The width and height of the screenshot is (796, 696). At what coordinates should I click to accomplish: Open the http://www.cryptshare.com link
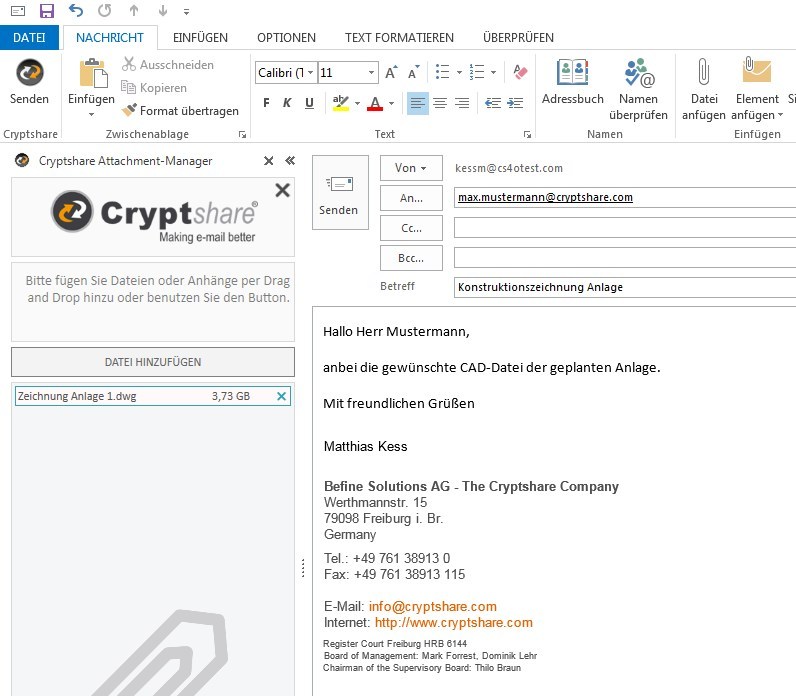point(454,623)
